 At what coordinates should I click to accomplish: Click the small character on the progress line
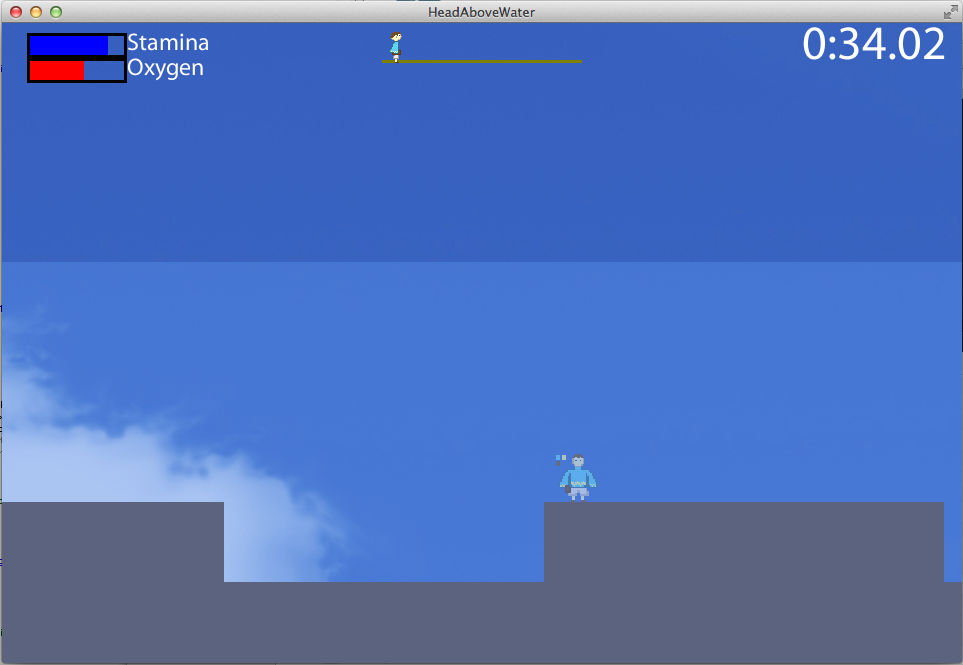point(396,47)
